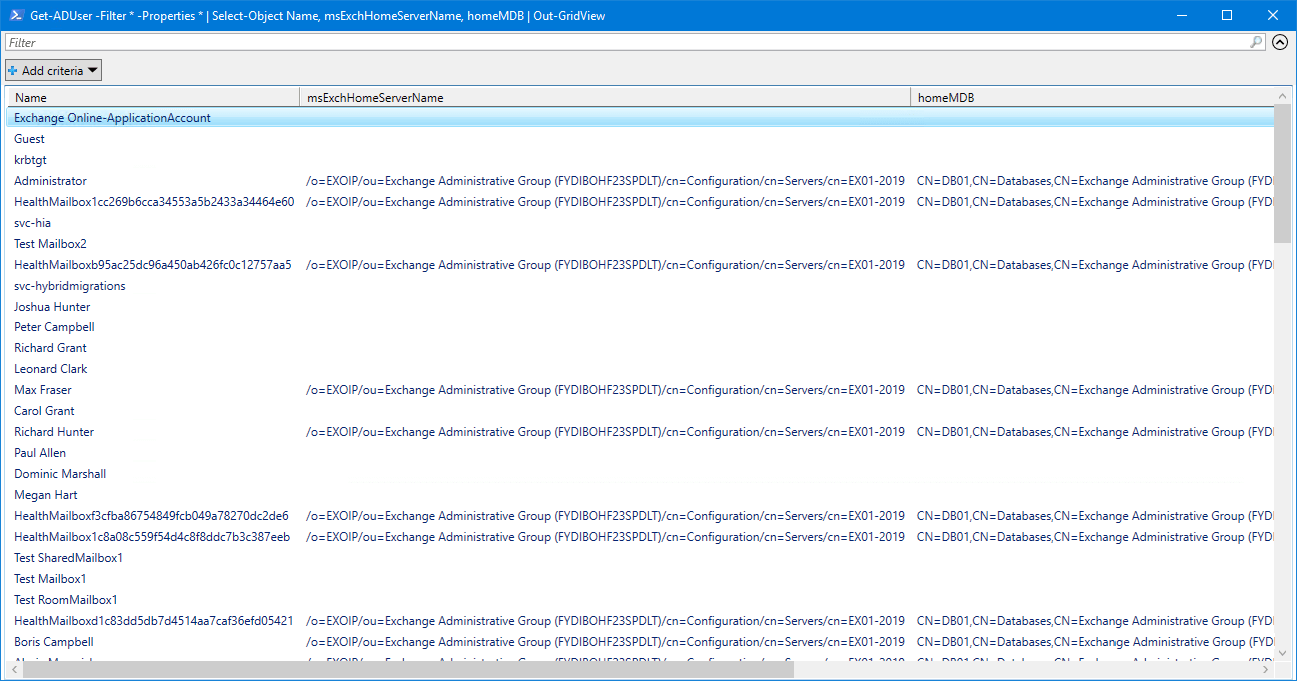The width and height of the screenshot is (1297, 681).
Task: Select the Max Fraser row
Action: click(x=640, y=390)
